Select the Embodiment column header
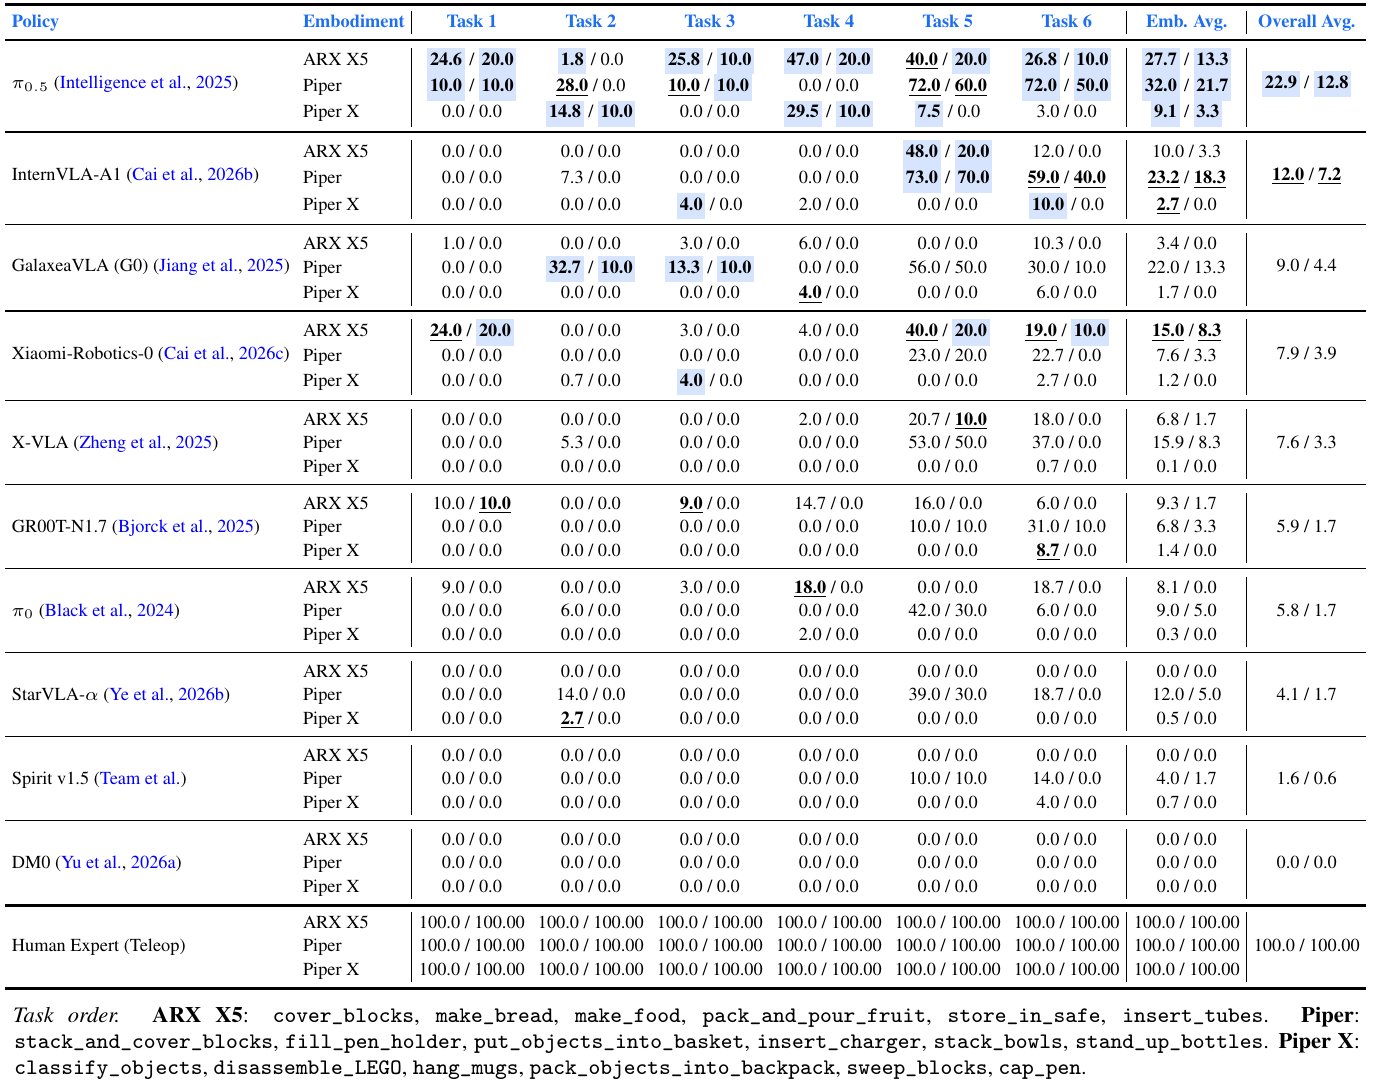This screenshot has width=1374, height=1087. coord(353,21)
